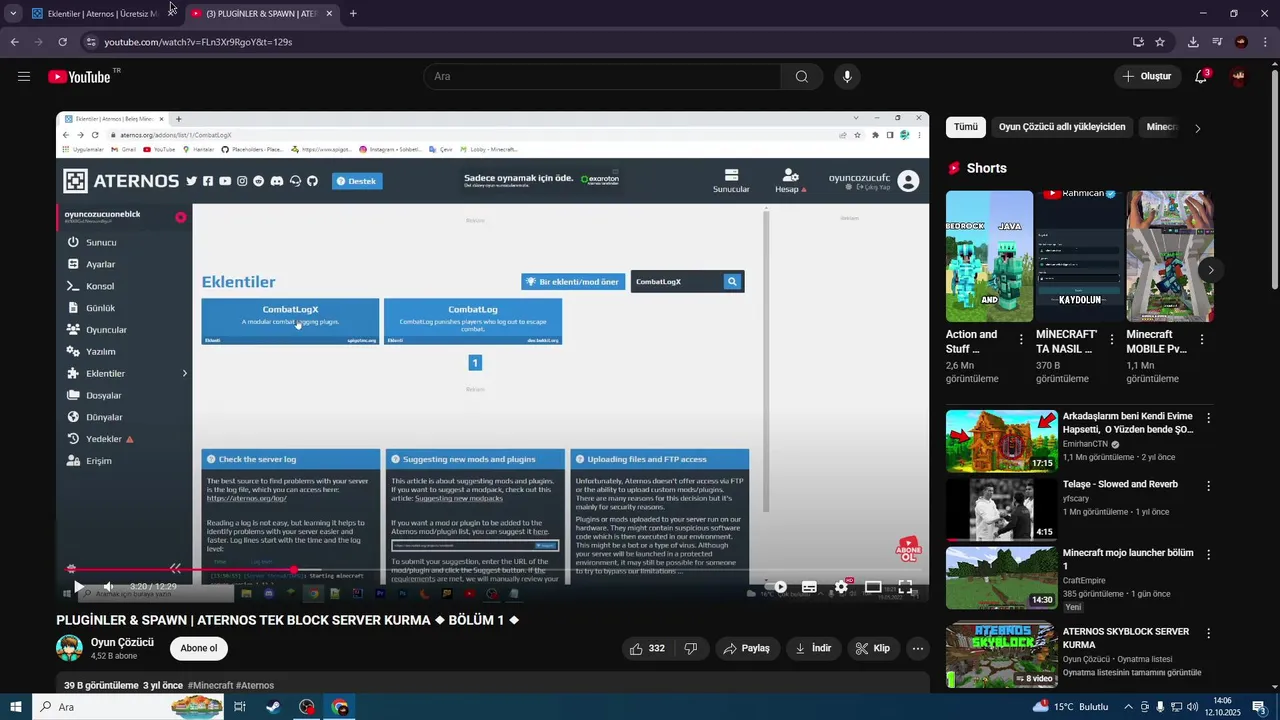This screenshot has width=1280, height=720.
Task: Open the MİNECRAFT'TA NASIL short
Action: [x=1080, y=256]
